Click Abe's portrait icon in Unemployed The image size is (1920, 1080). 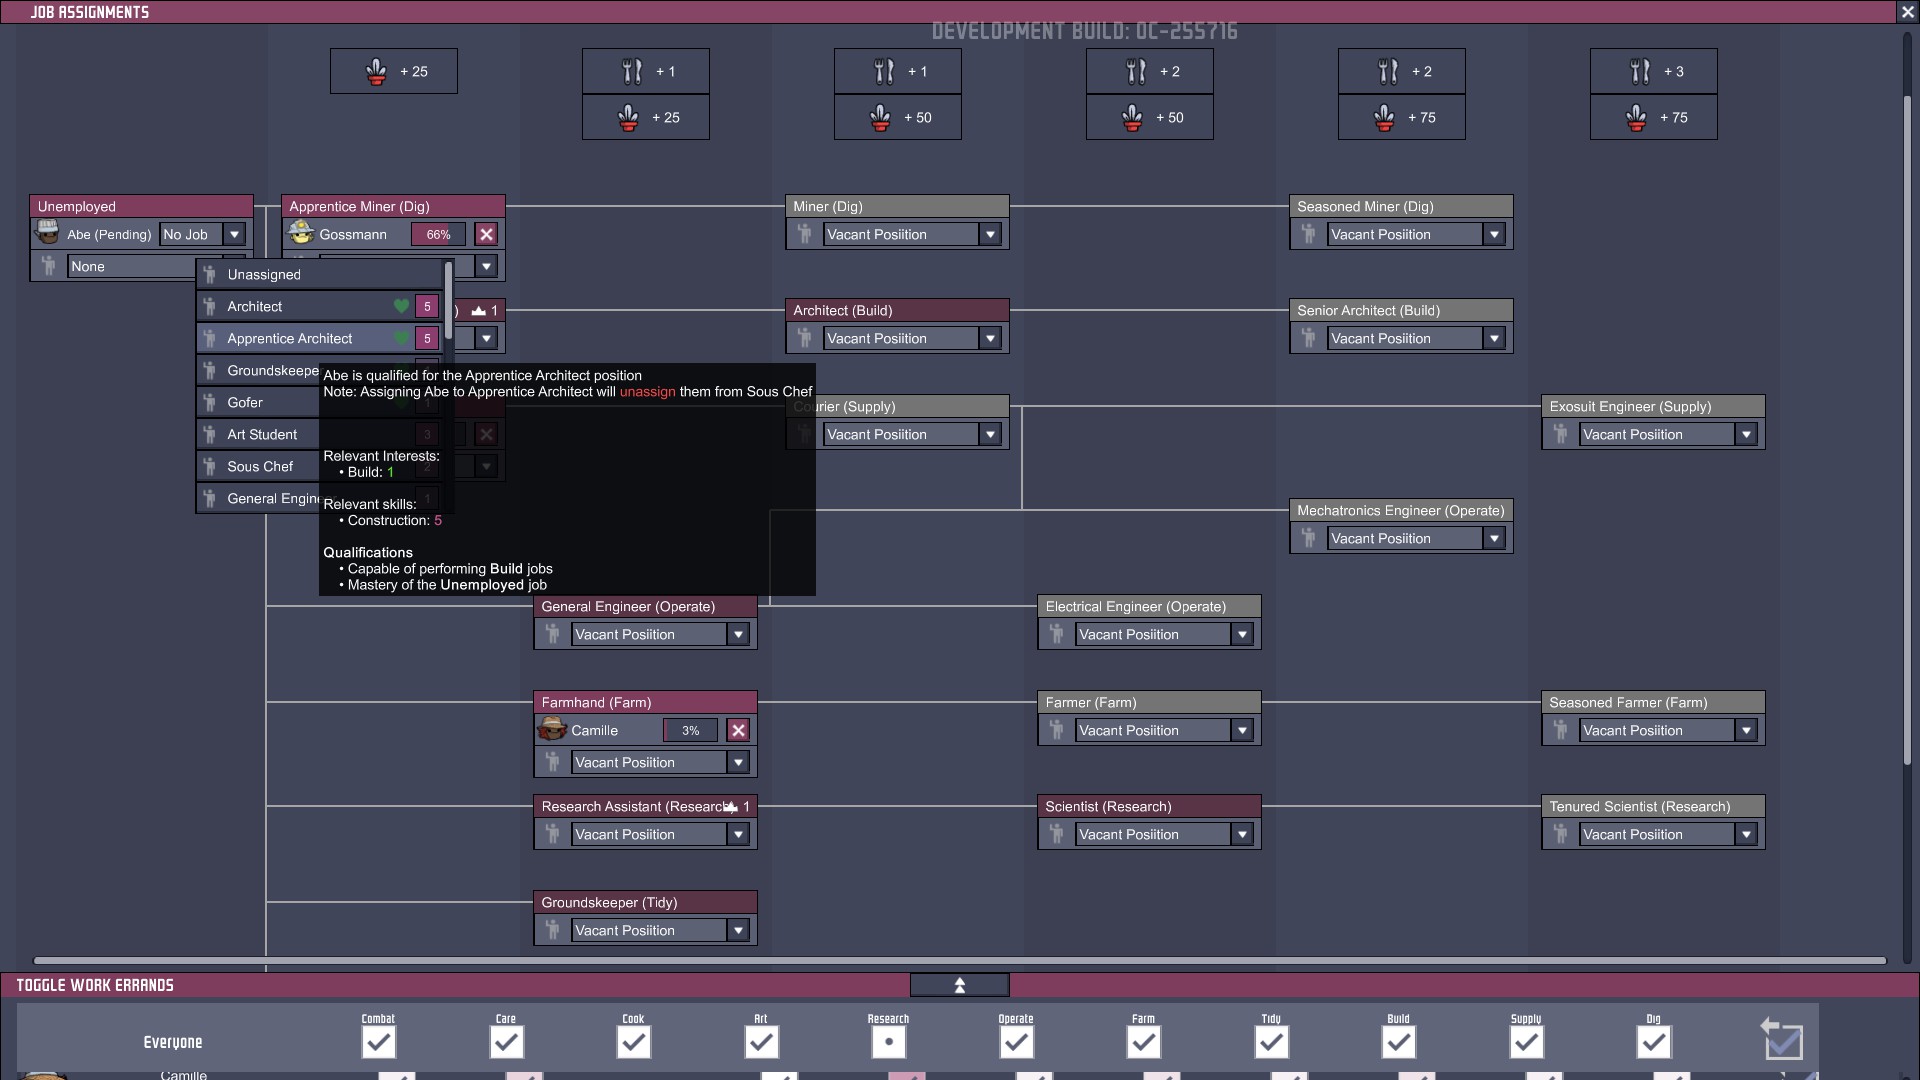tap(47, 233)
